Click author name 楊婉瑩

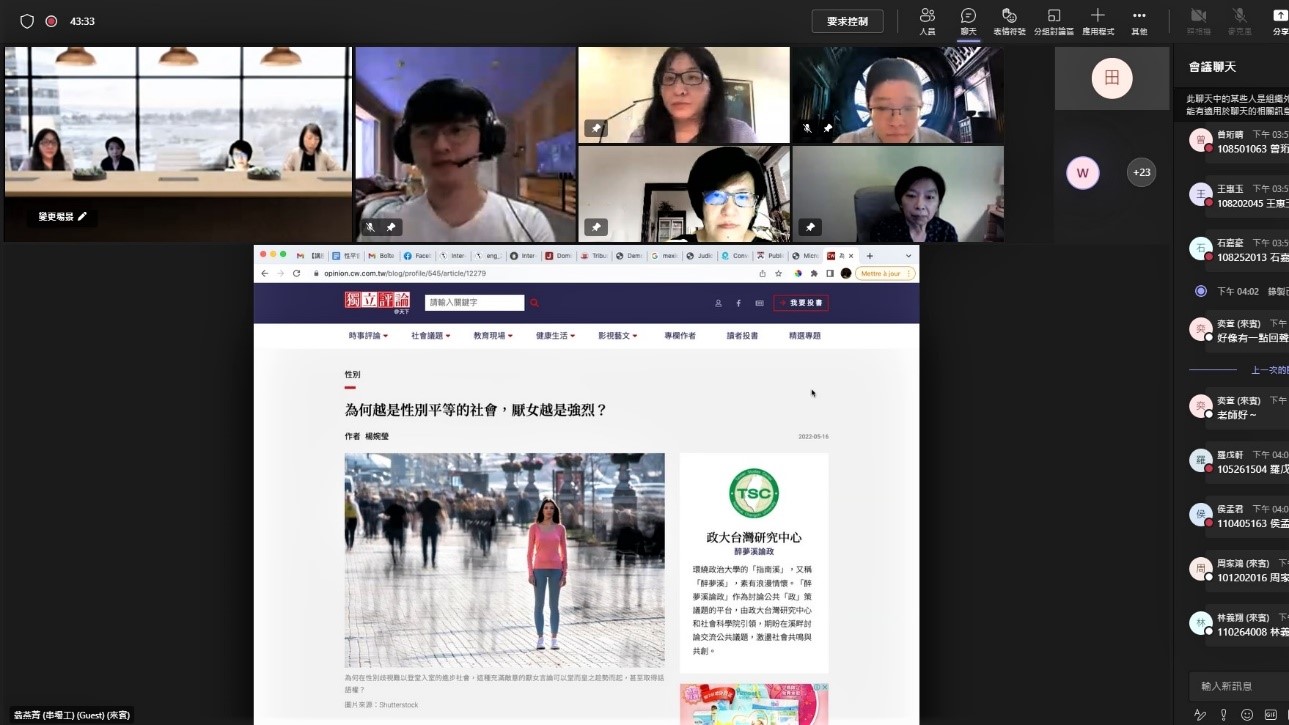tap(377, 437)
